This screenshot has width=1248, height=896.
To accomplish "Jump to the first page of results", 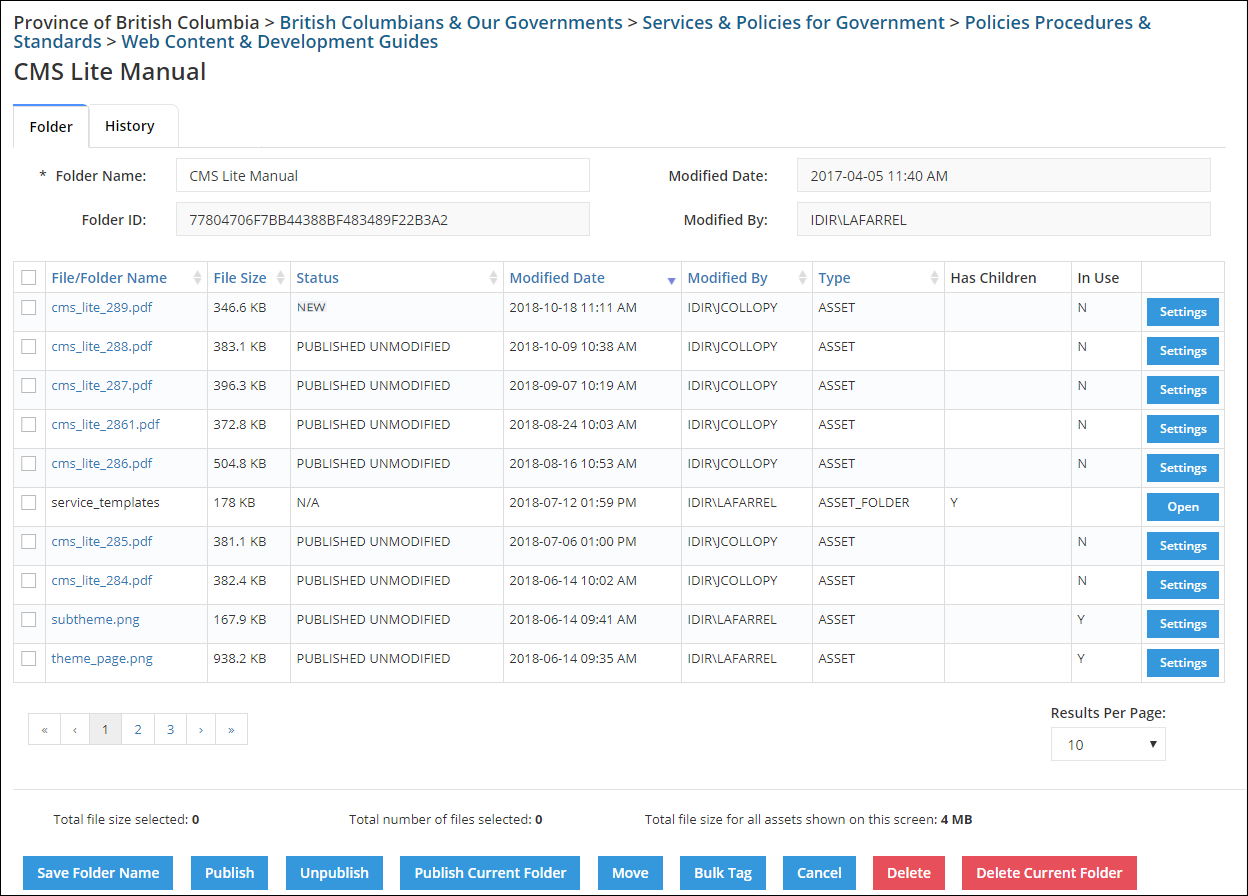I will [x=45, y=730].
